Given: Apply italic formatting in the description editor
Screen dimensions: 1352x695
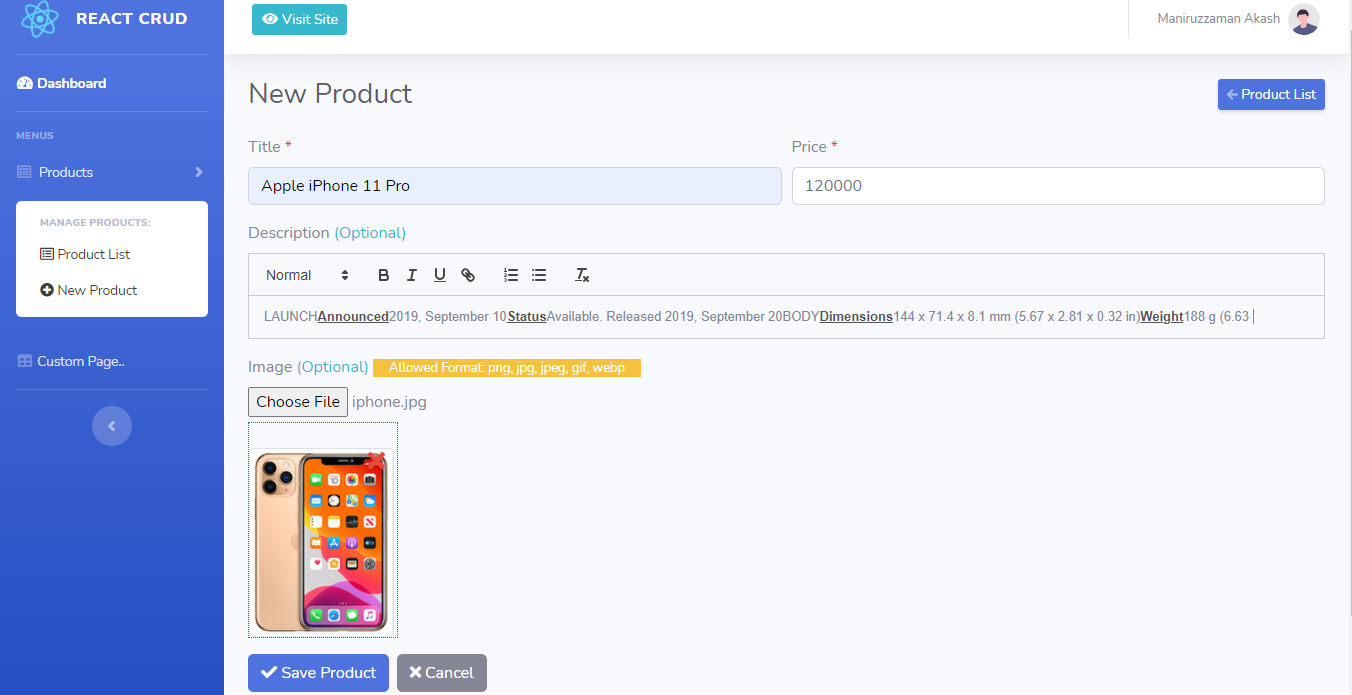Looking at the screenshot, I should [x=411, y=274].
